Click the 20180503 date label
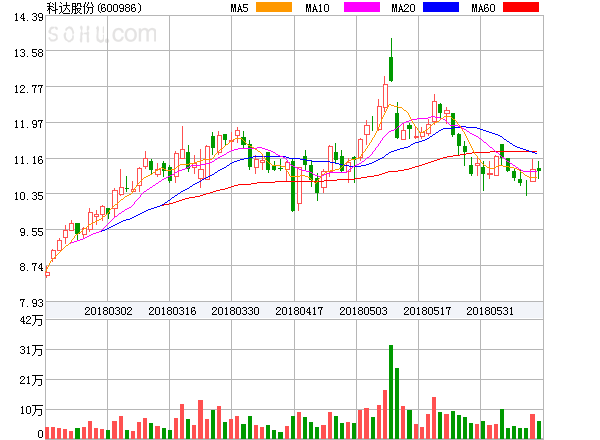 (363, 311)
